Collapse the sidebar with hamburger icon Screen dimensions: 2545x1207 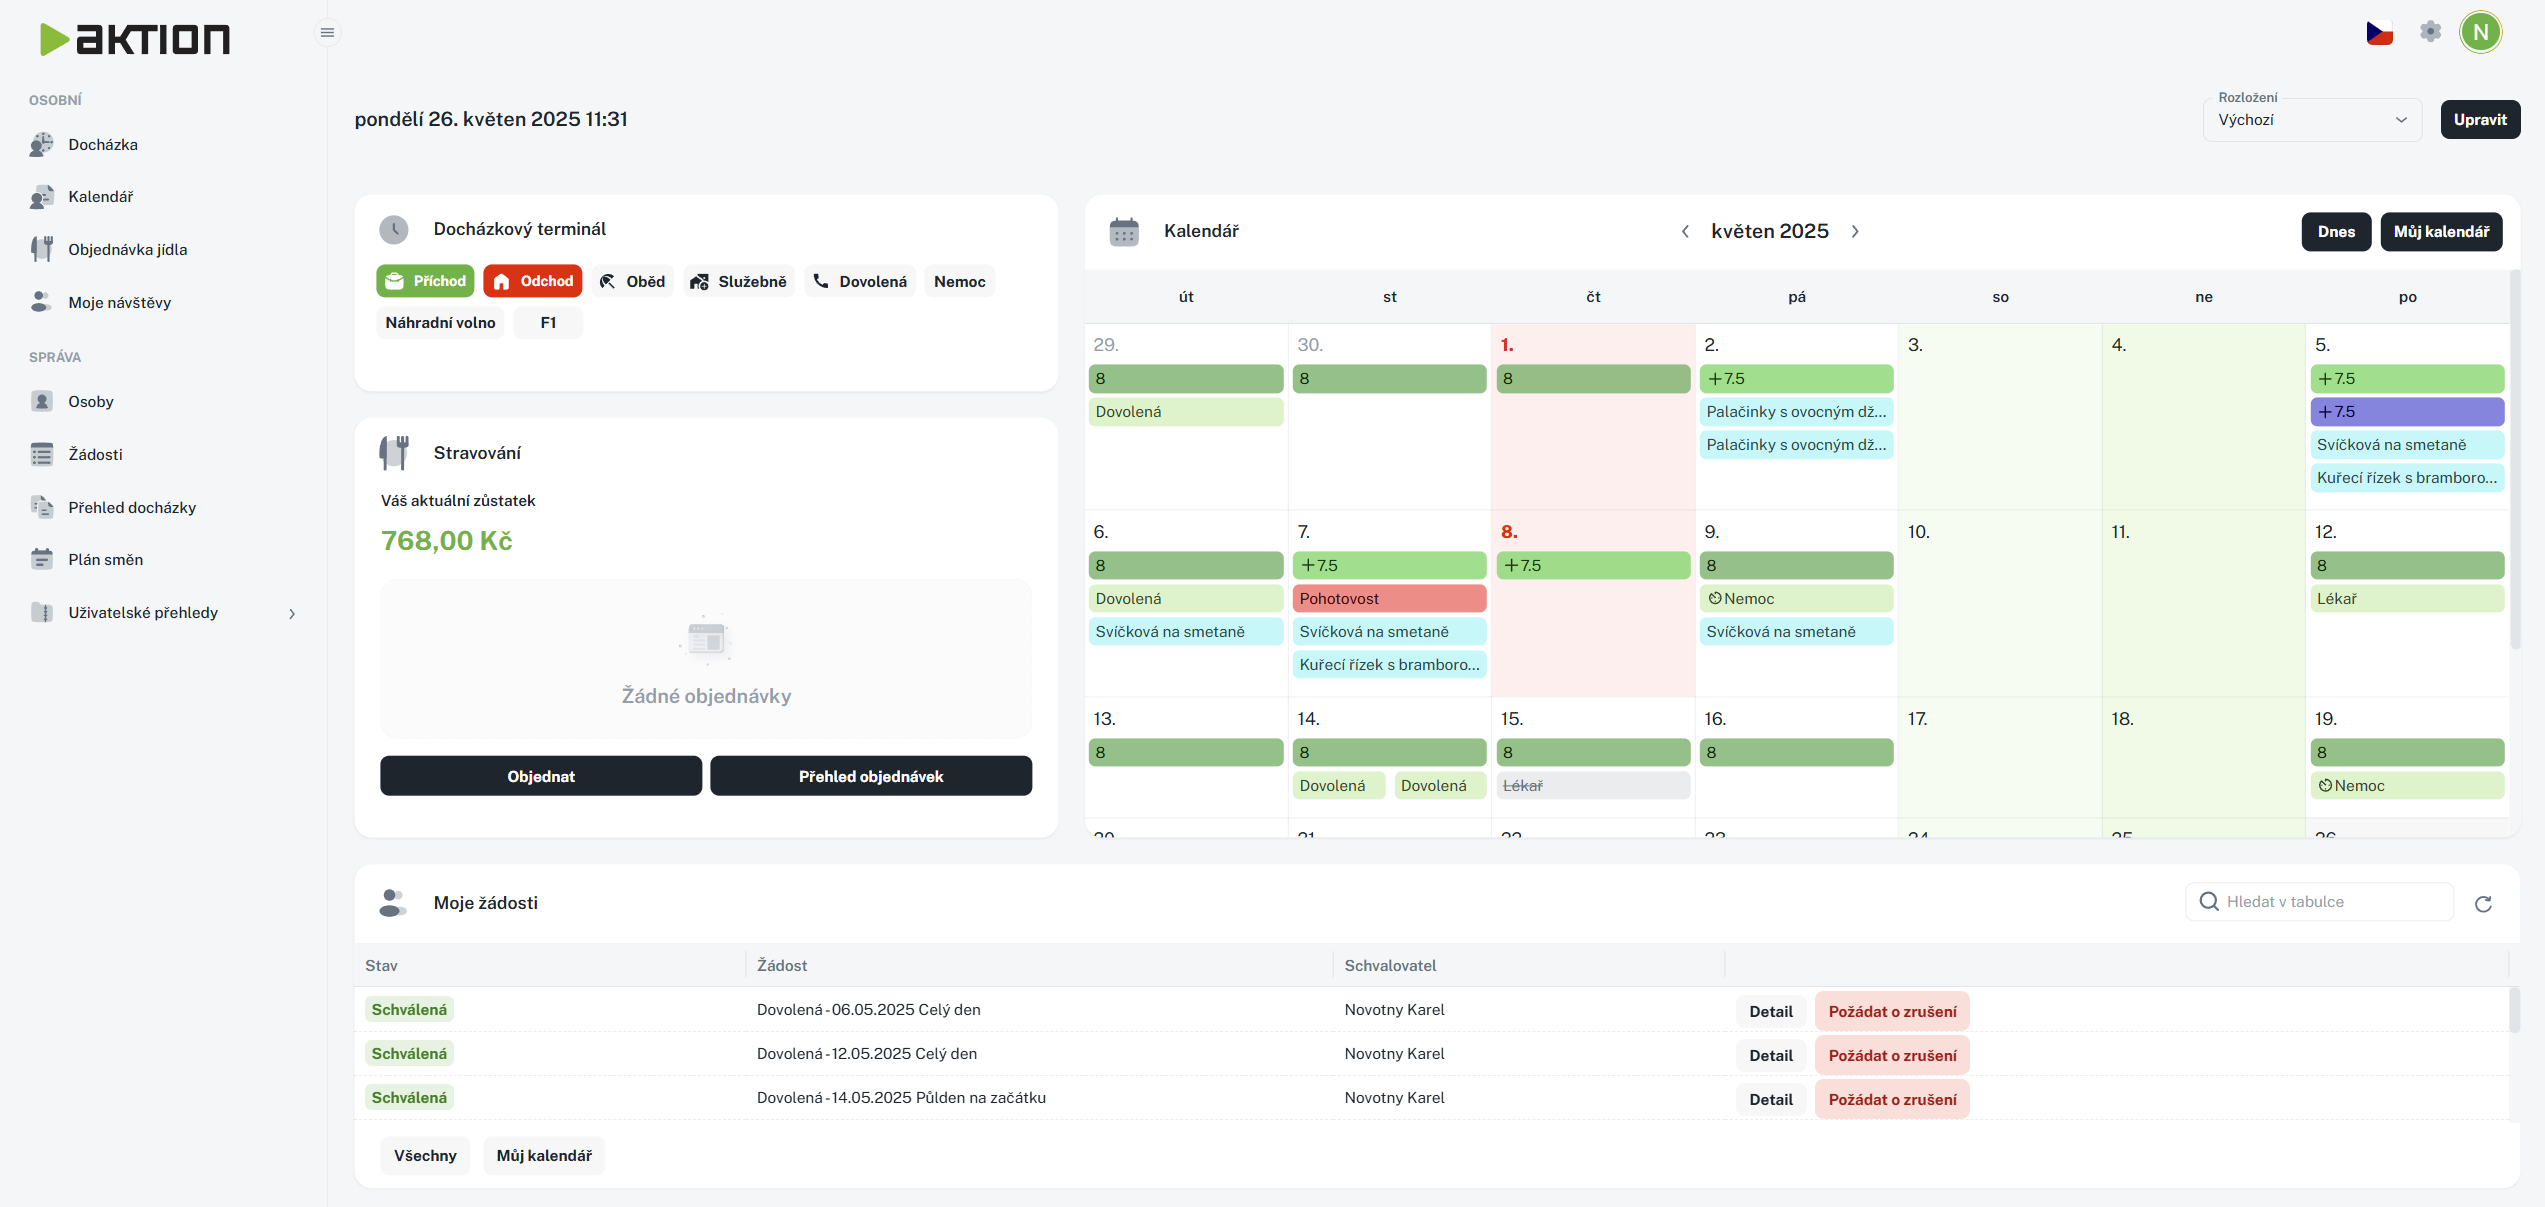click(x=327, y=33)
